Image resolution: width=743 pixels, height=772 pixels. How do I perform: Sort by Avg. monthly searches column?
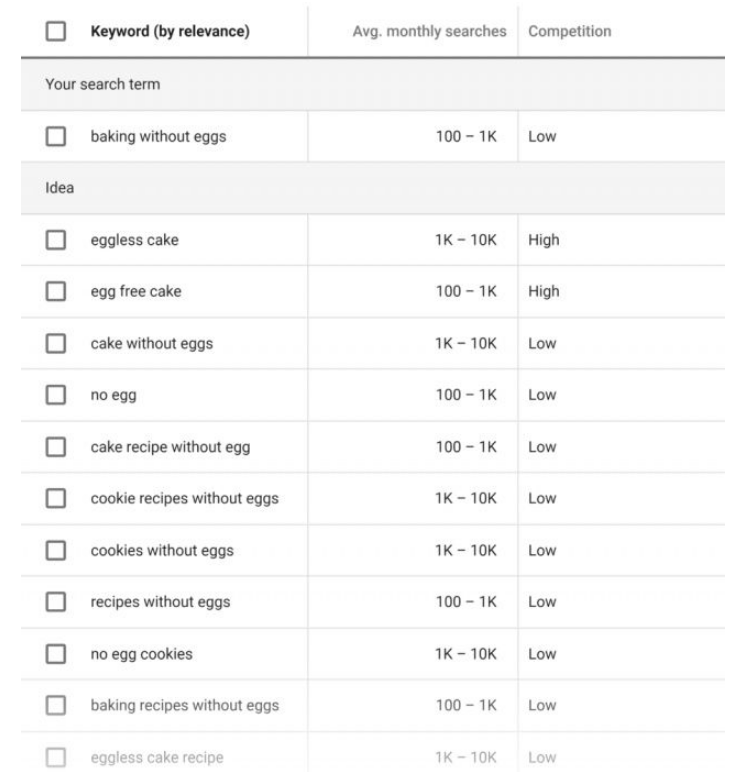pos(429,31)
